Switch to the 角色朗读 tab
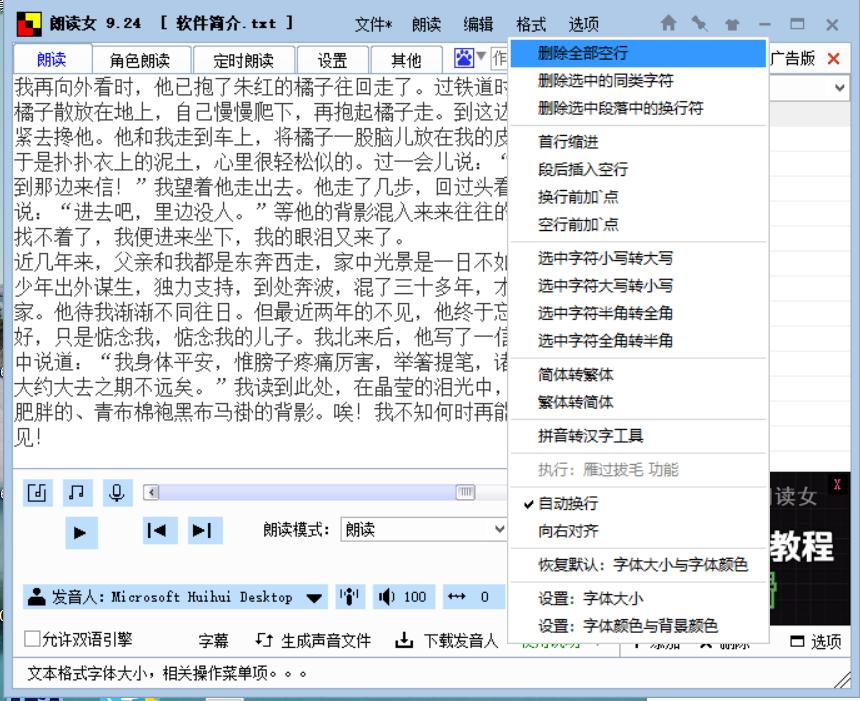This screenshot has height=701, width=860. [x=140, y=60]
